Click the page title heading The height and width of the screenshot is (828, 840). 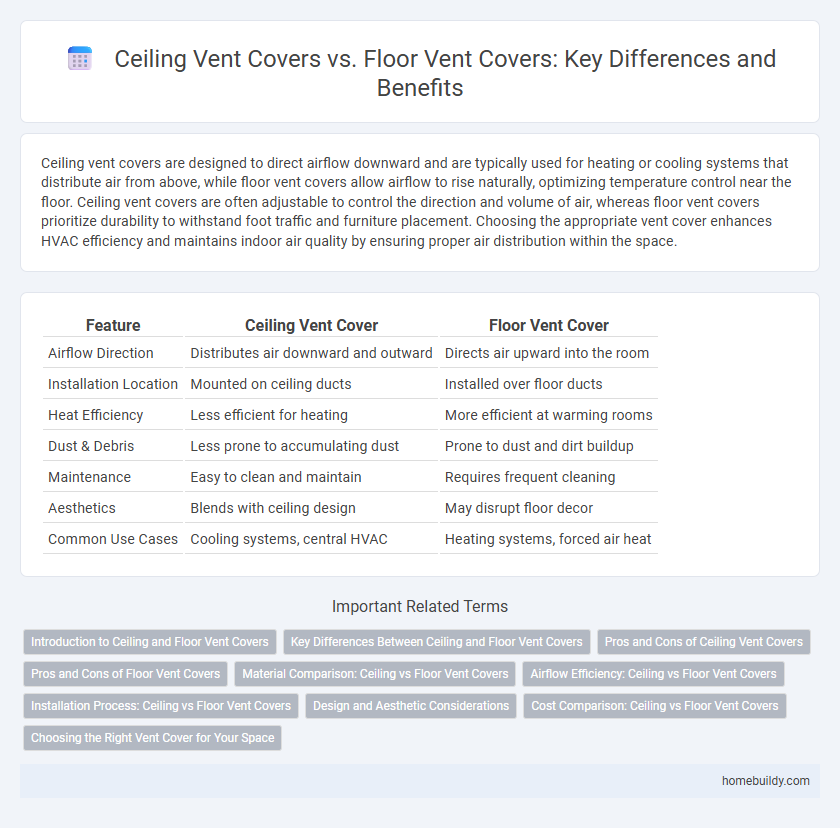[x=446, y=73]
